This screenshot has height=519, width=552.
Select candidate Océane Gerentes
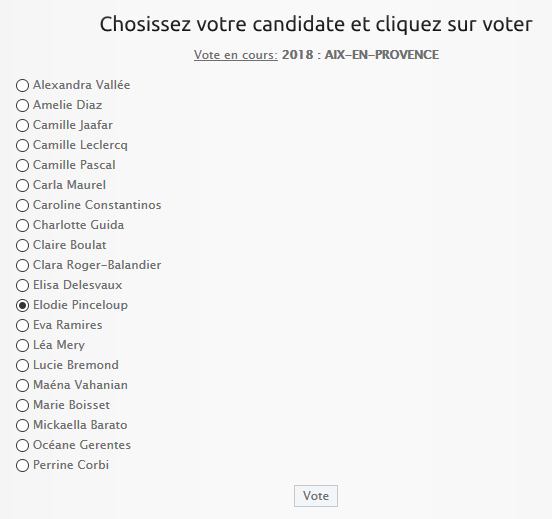[x=22, y=445]
